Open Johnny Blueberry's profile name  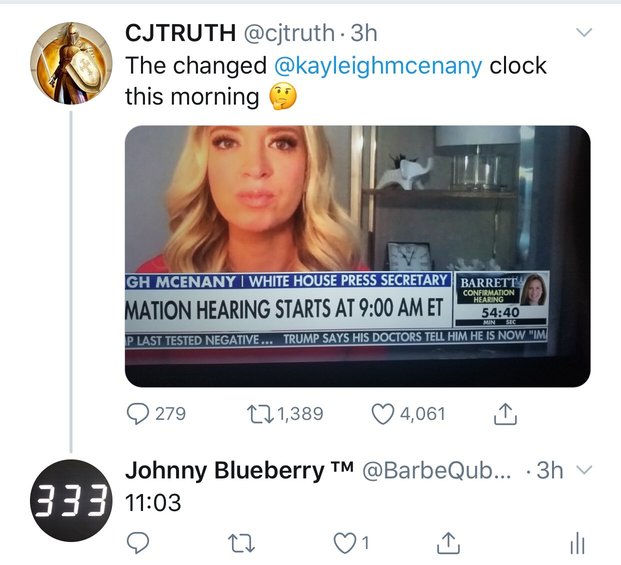point(240,471)
